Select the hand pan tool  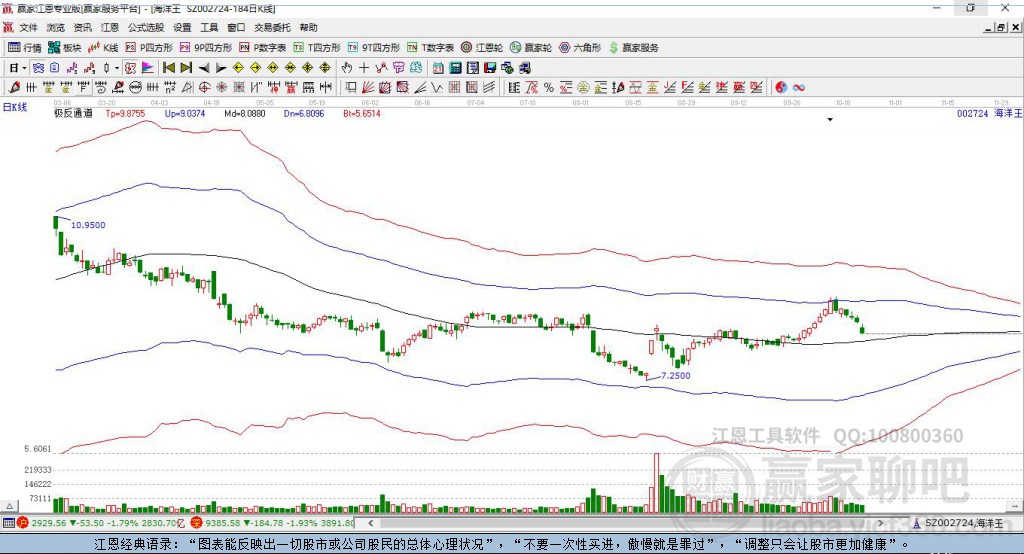point(347,68)
